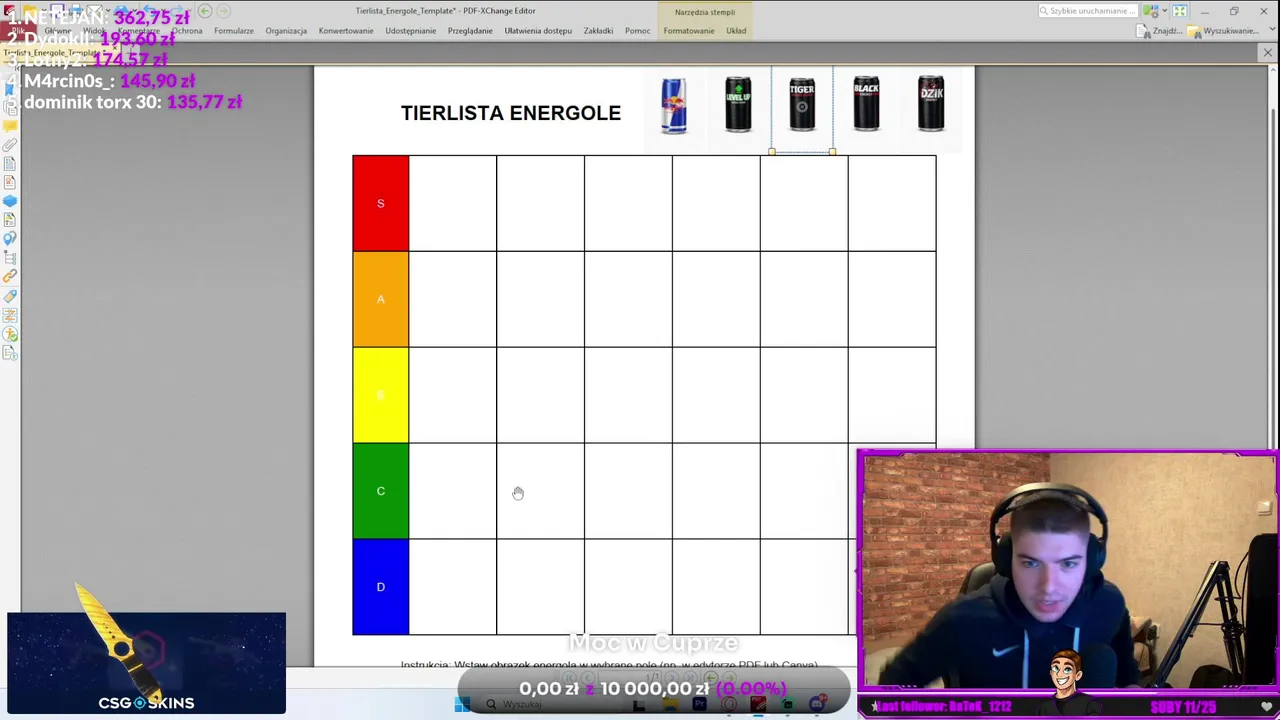
Task: Click the back navigation arrow in title bar
Action: click(x=205, y=11)
